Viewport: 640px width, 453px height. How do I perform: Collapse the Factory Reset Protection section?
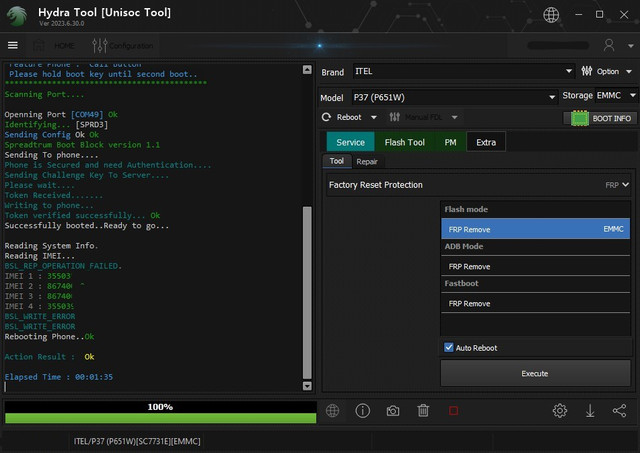[x=625, y=185]
